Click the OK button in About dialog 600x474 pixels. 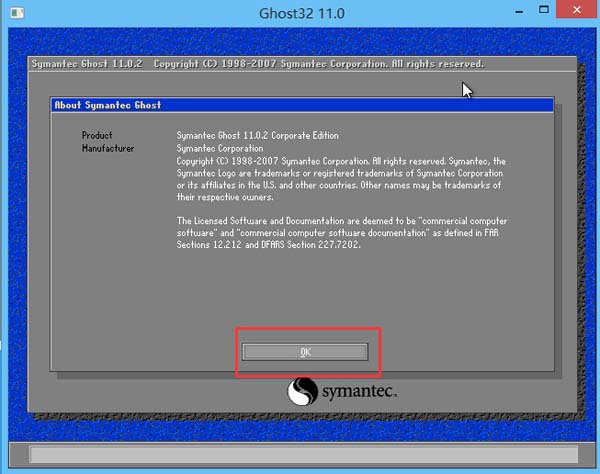(305, 352)
